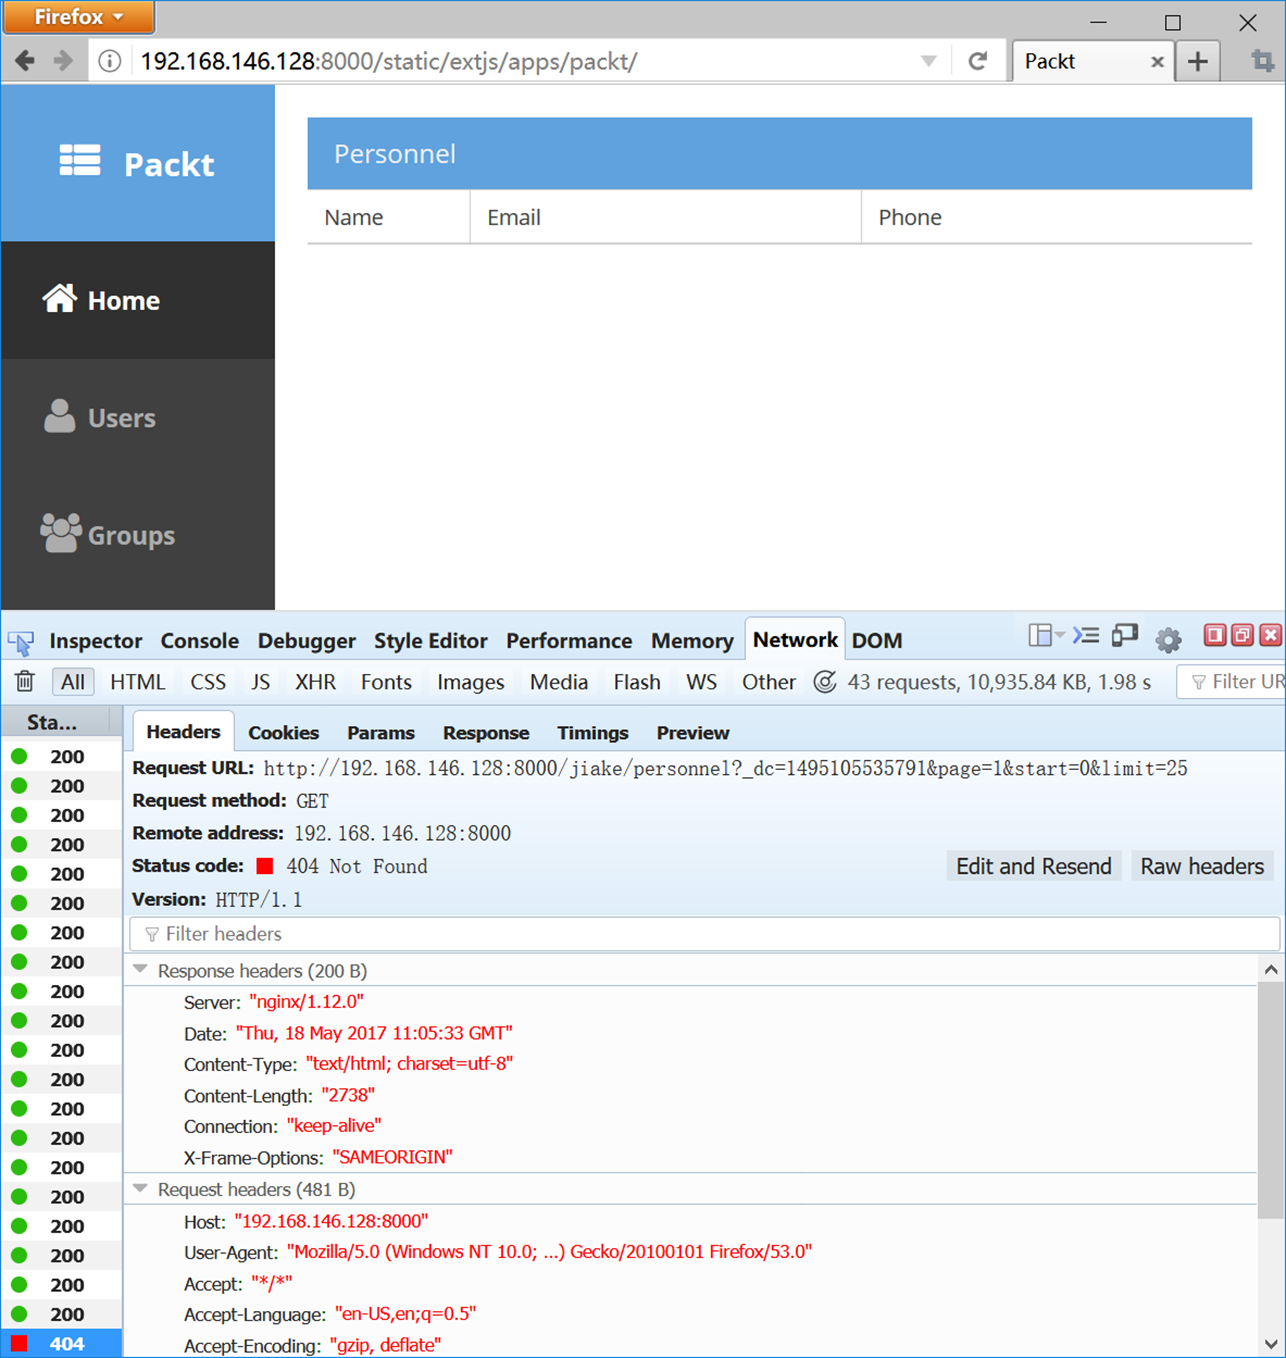Screen dimensions: 1286x1358
Task: Toggle the HTML network filter
Action: (x=138, y=682)
